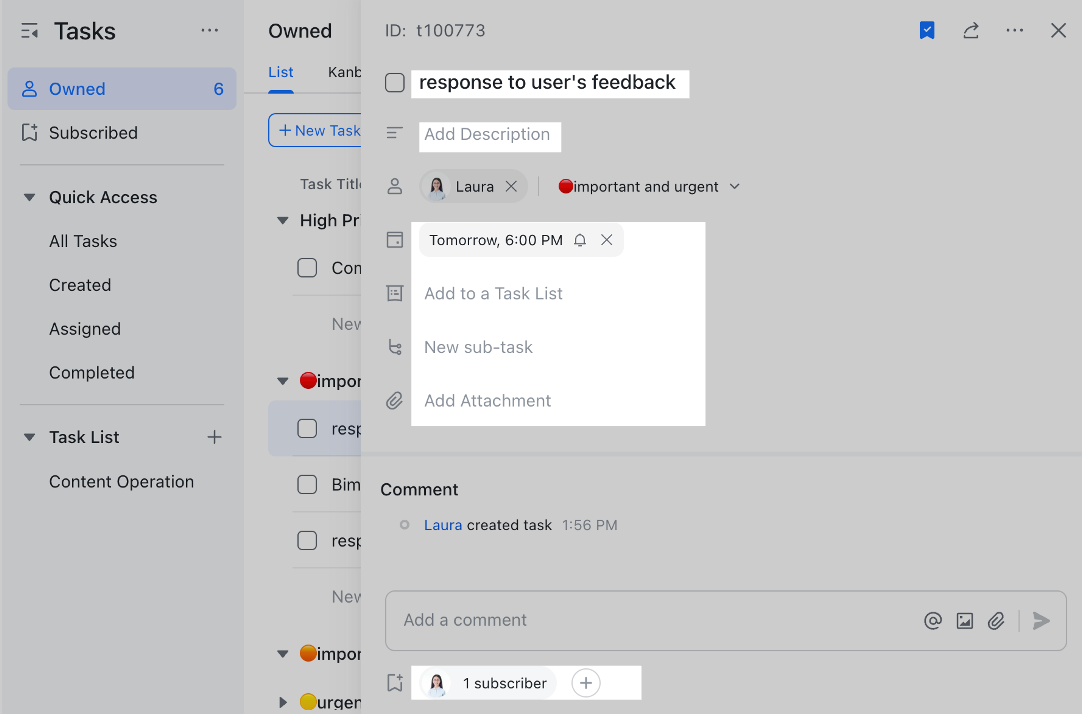Click the reminder bell on Tomorrow 6:00 PM
This screenshot has height=714, width=1082.
pos(580,240)
